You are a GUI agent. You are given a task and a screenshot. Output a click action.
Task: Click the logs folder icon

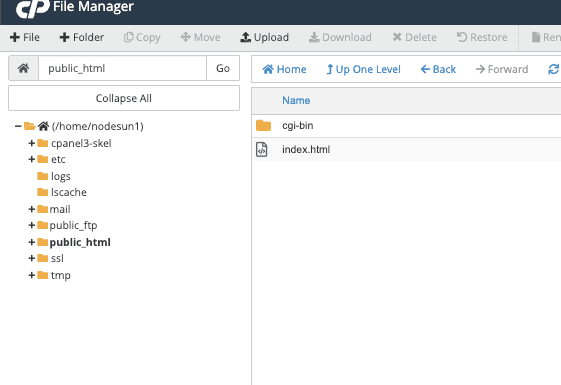pos(43,176)
